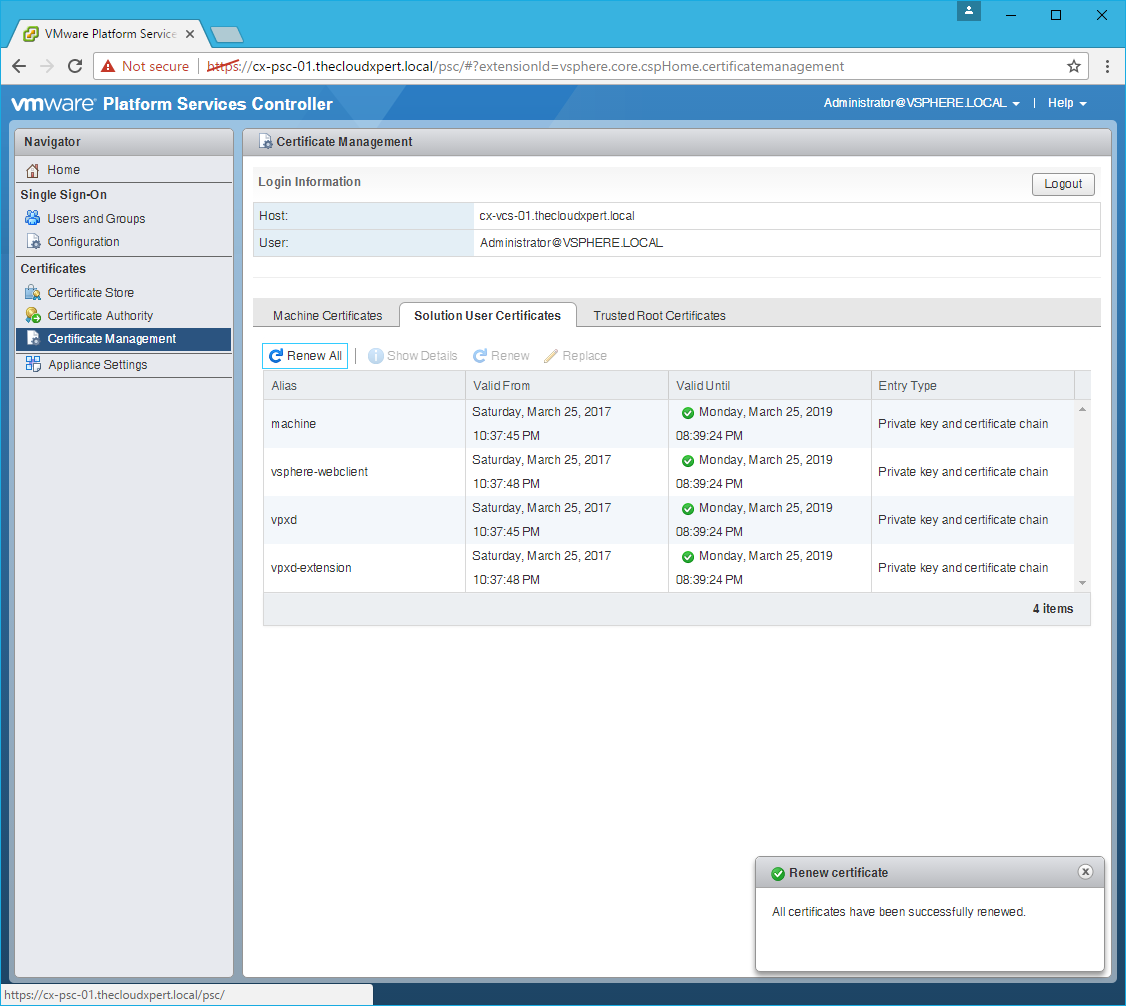This screenshot has width=1126, height=1006.
Task: Click the Certificate Authority icon
Action: [33, 316]
